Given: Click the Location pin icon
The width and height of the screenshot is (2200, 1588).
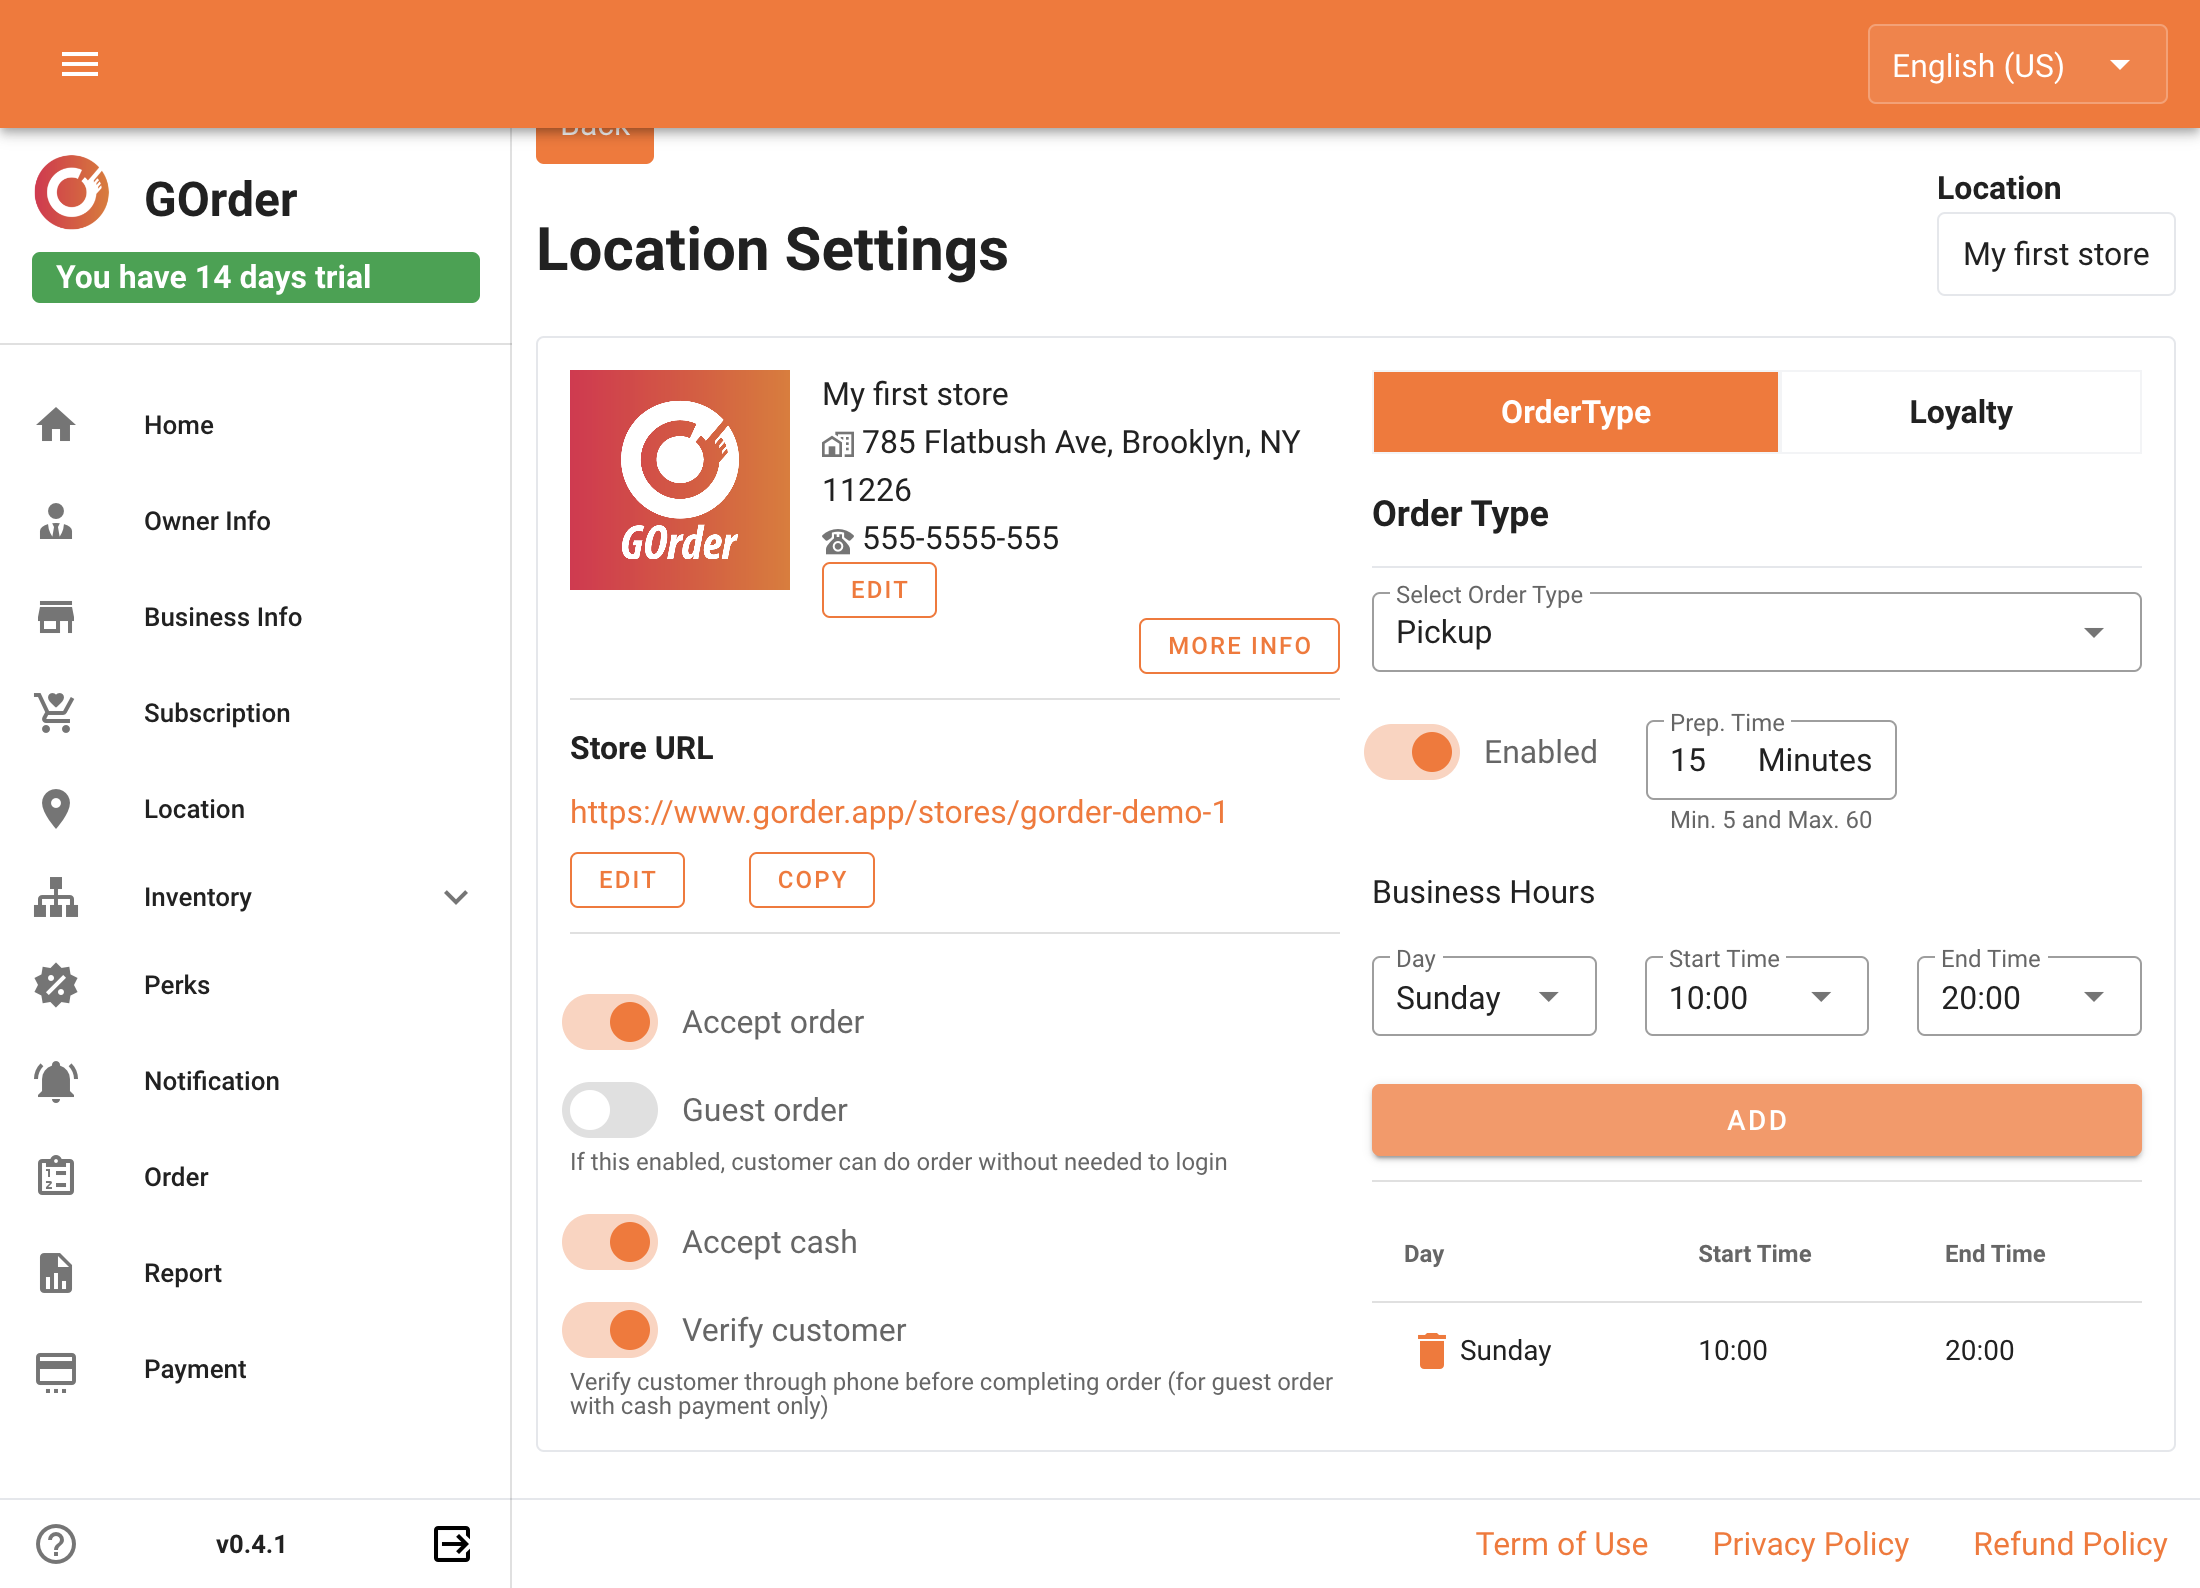Looking at the screenshot, I should pyautogui.click(x=56, y=809).
